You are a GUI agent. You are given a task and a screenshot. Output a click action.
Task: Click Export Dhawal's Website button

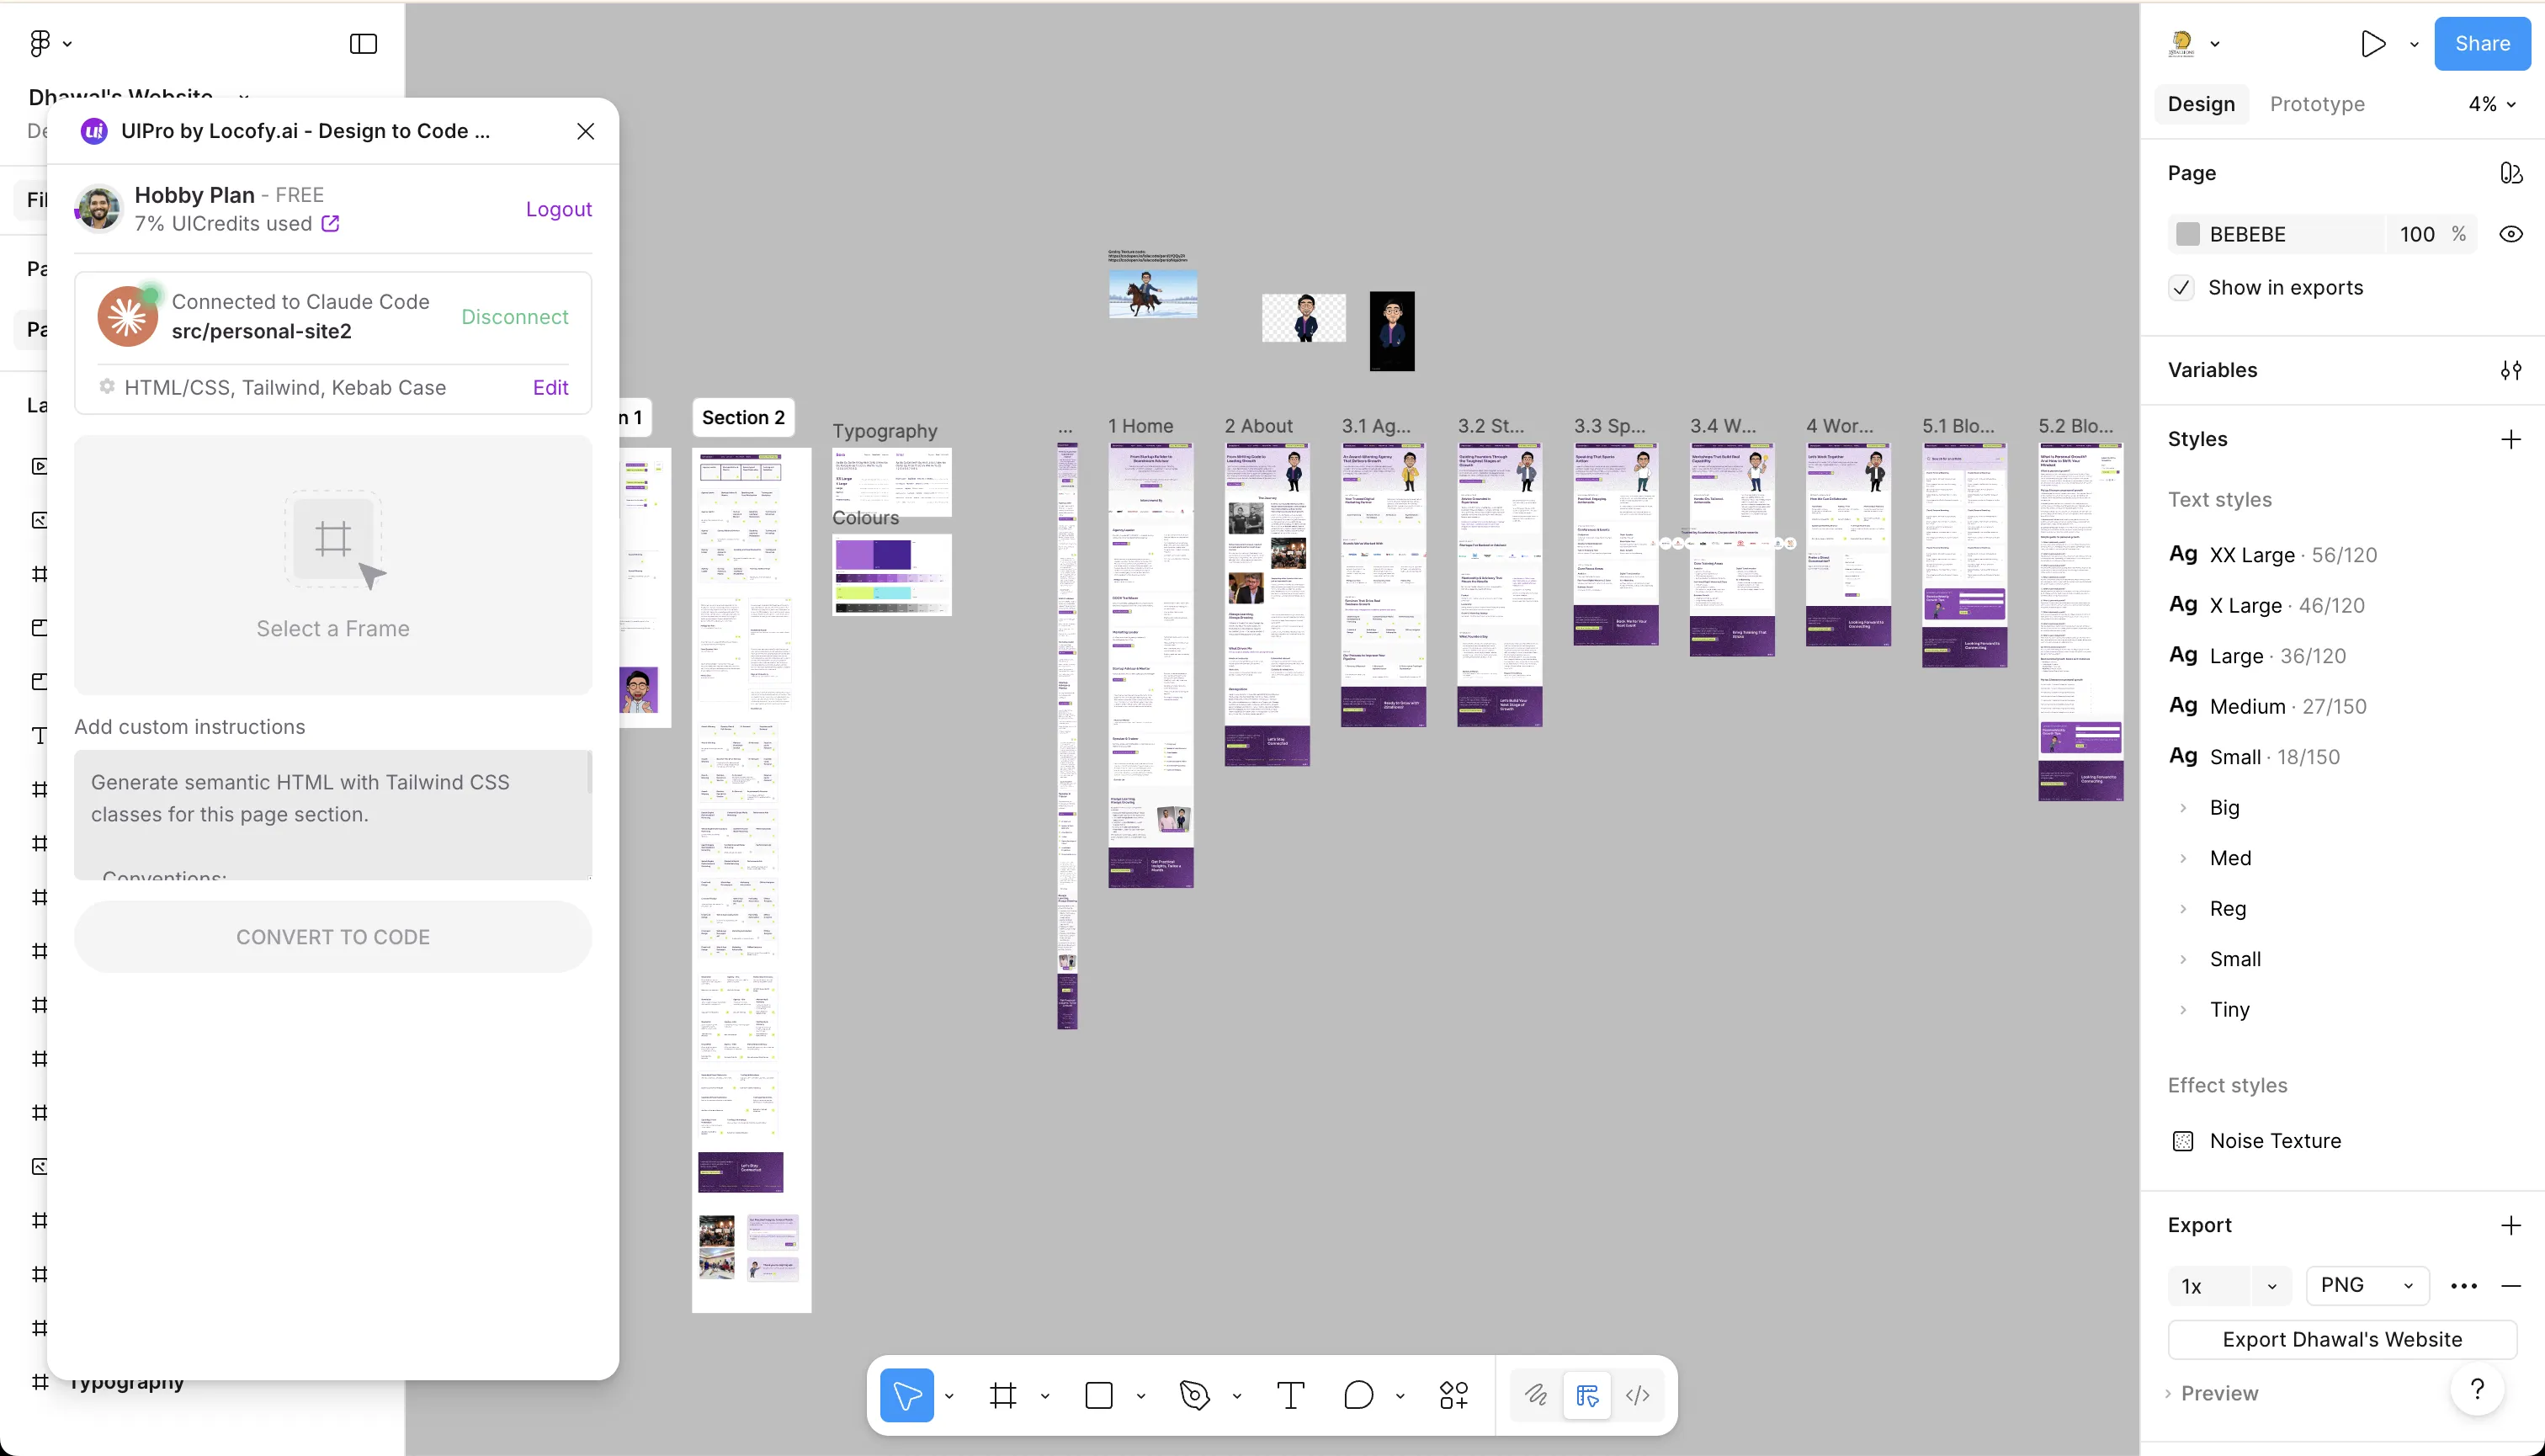2342,1339
